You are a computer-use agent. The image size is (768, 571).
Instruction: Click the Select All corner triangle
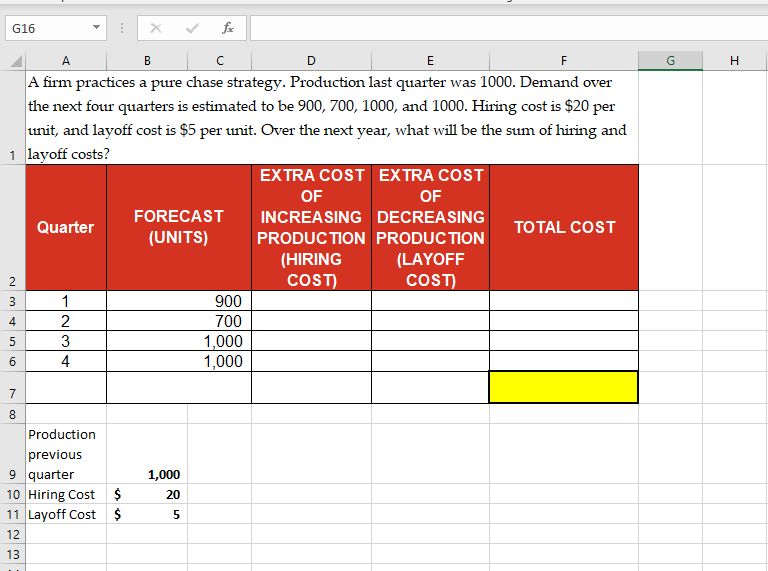(16, 61)
